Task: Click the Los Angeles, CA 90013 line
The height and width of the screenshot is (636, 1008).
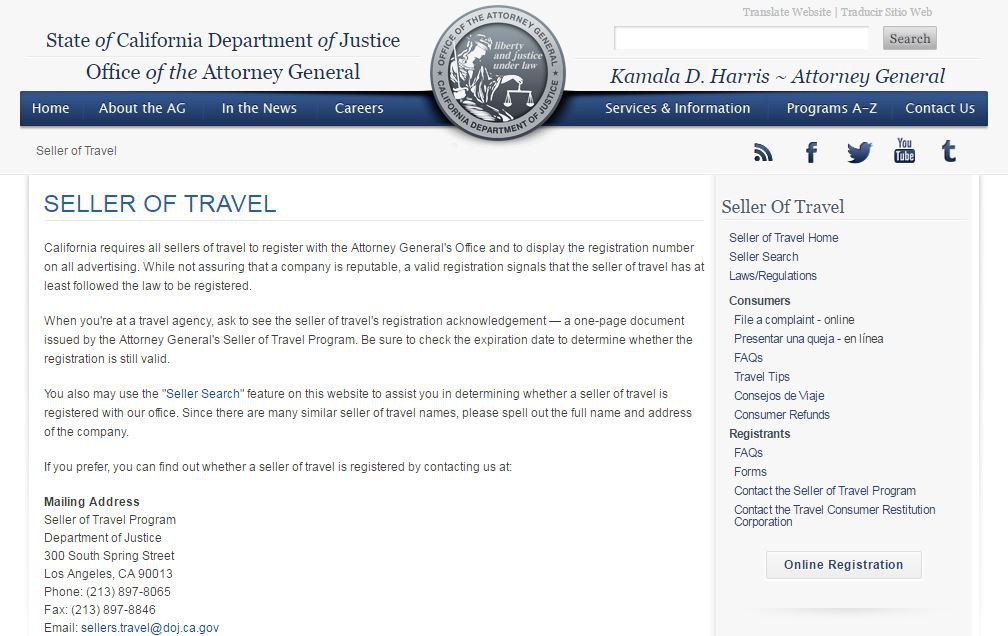Action: tap(108, 574)
